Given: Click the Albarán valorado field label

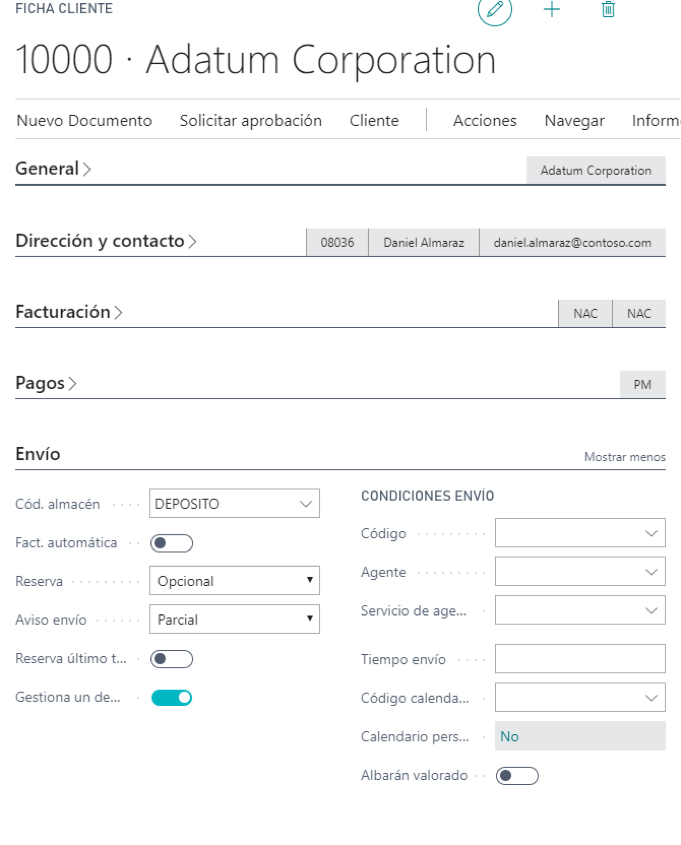Looking at the screenshot, I should (x=414, y=775).
